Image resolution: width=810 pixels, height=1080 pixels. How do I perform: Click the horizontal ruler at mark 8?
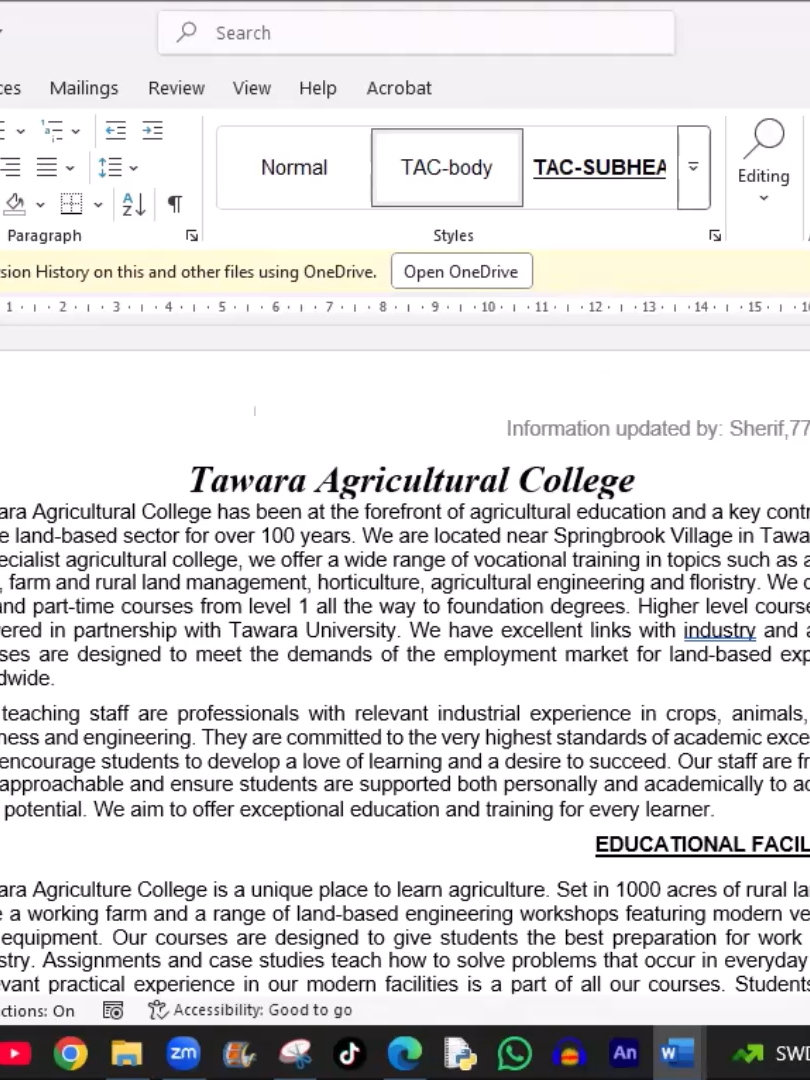[x=382, y=307]
